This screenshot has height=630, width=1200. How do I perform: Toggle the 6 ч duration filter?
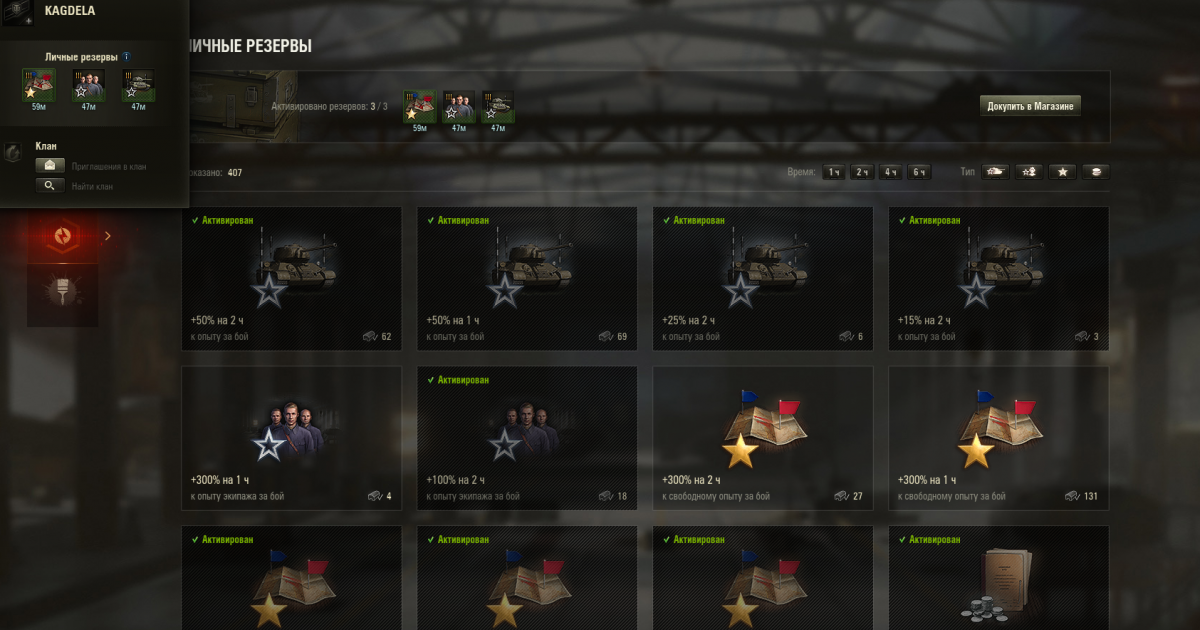coord(920,172)
